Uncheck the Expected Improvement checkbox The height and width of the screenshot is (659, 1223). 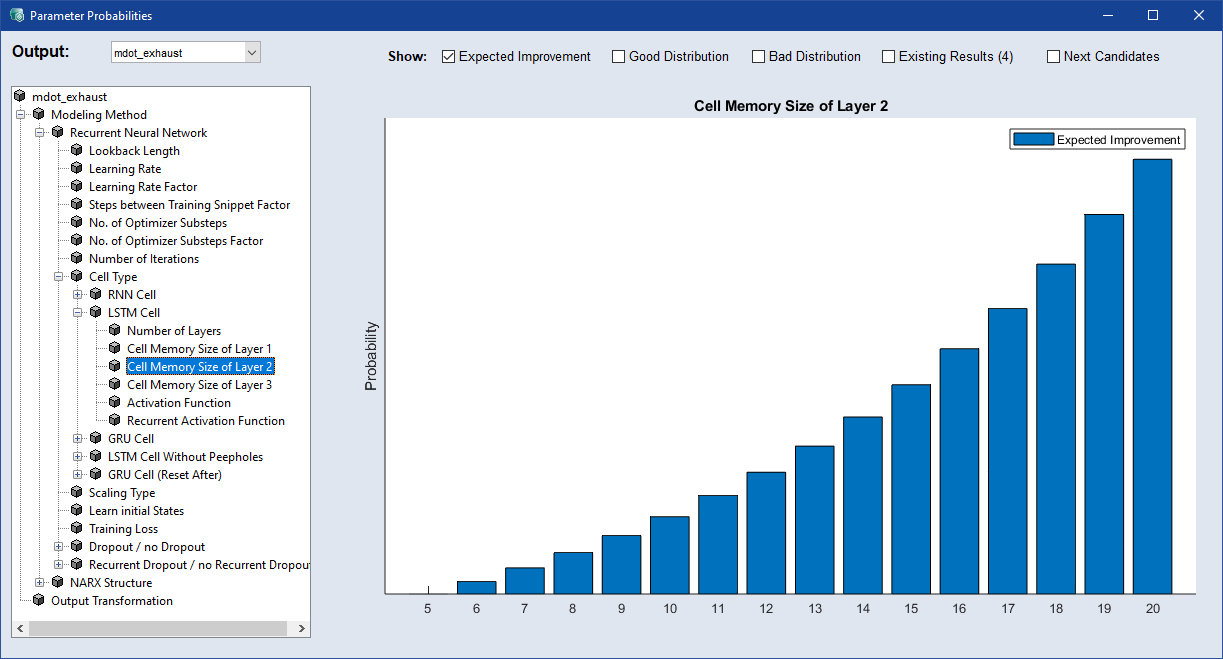click(449, 57)
